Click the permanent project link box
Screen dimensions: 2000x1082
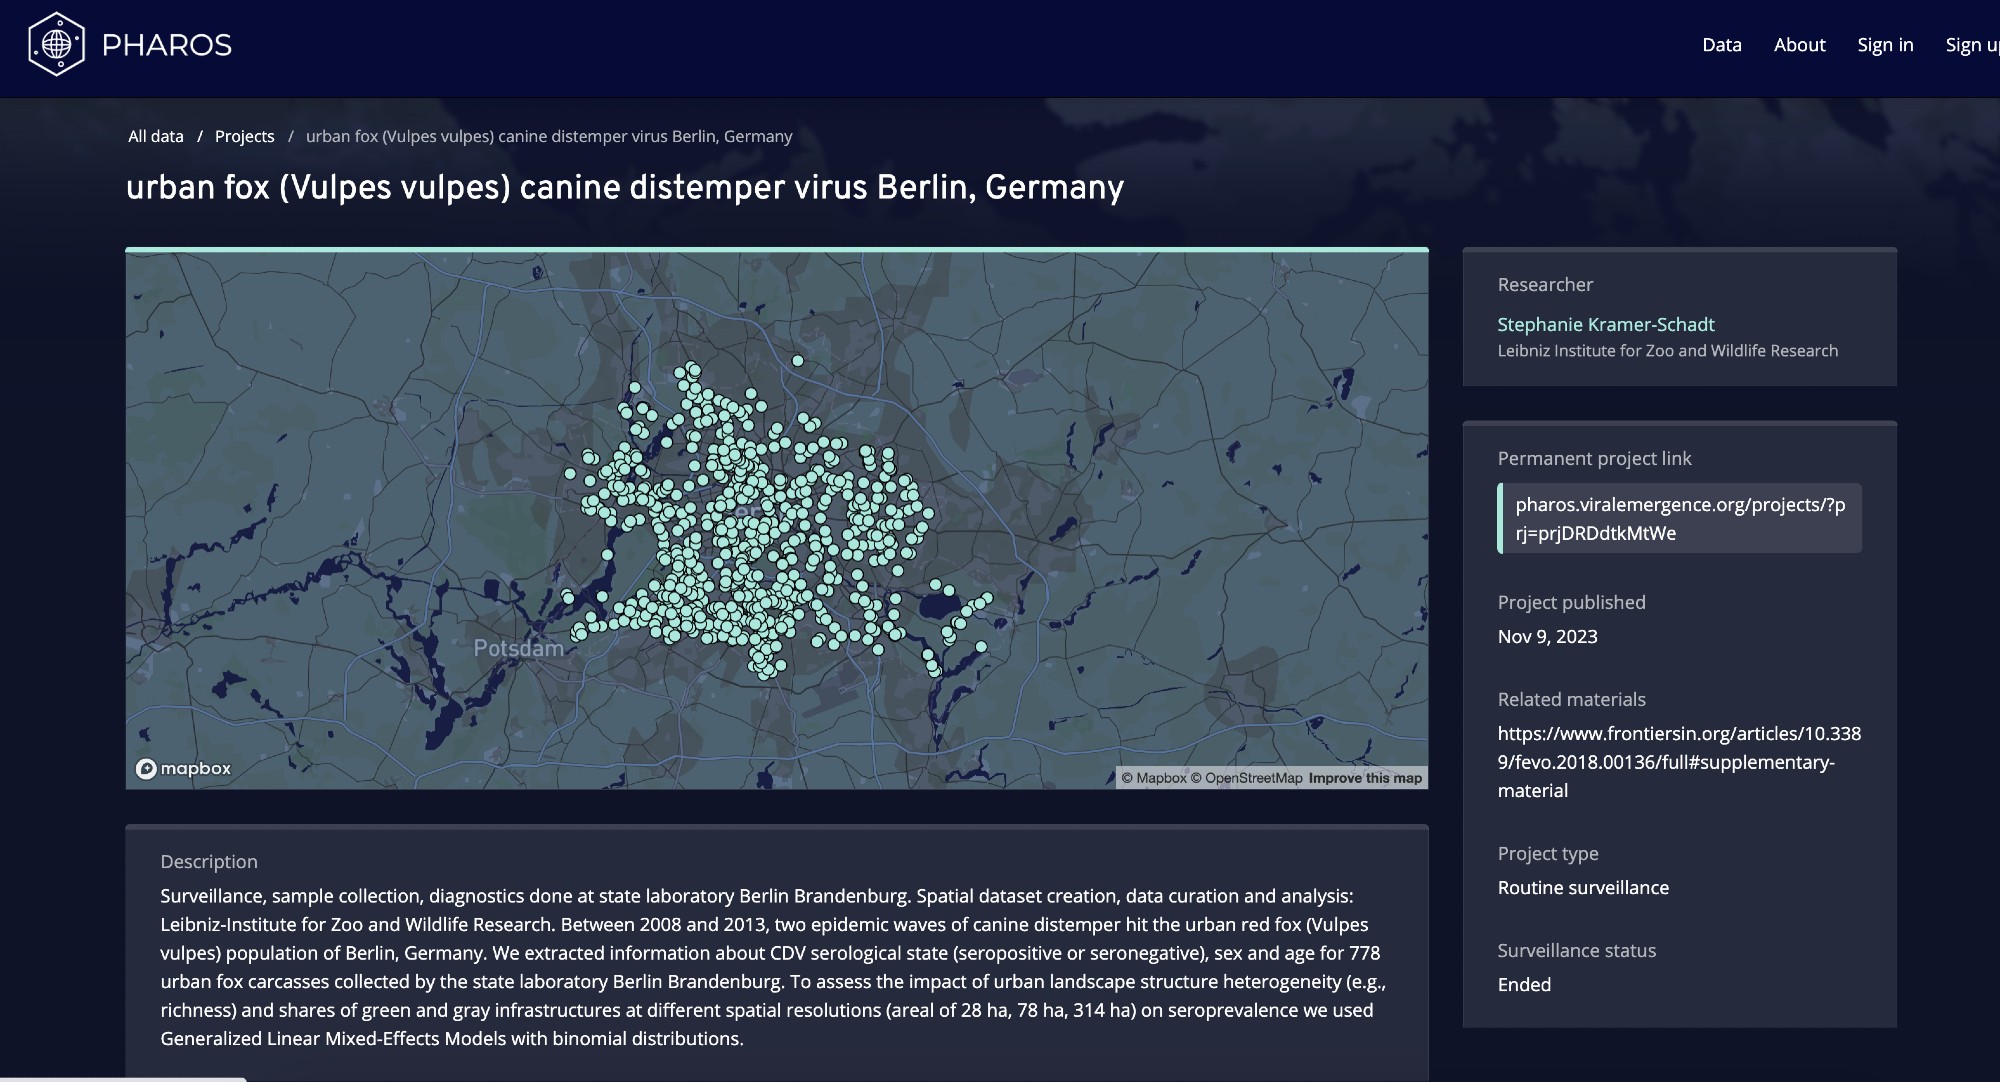pyautogui.click(x=1679, y=518)
